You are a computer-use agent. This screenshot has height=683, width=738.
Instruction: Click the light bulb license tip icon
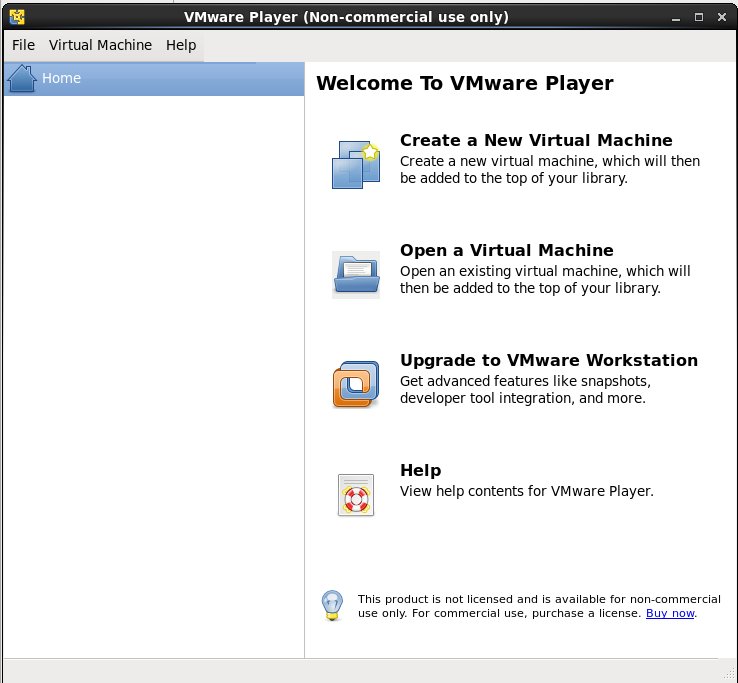click(x=332, y=605)
